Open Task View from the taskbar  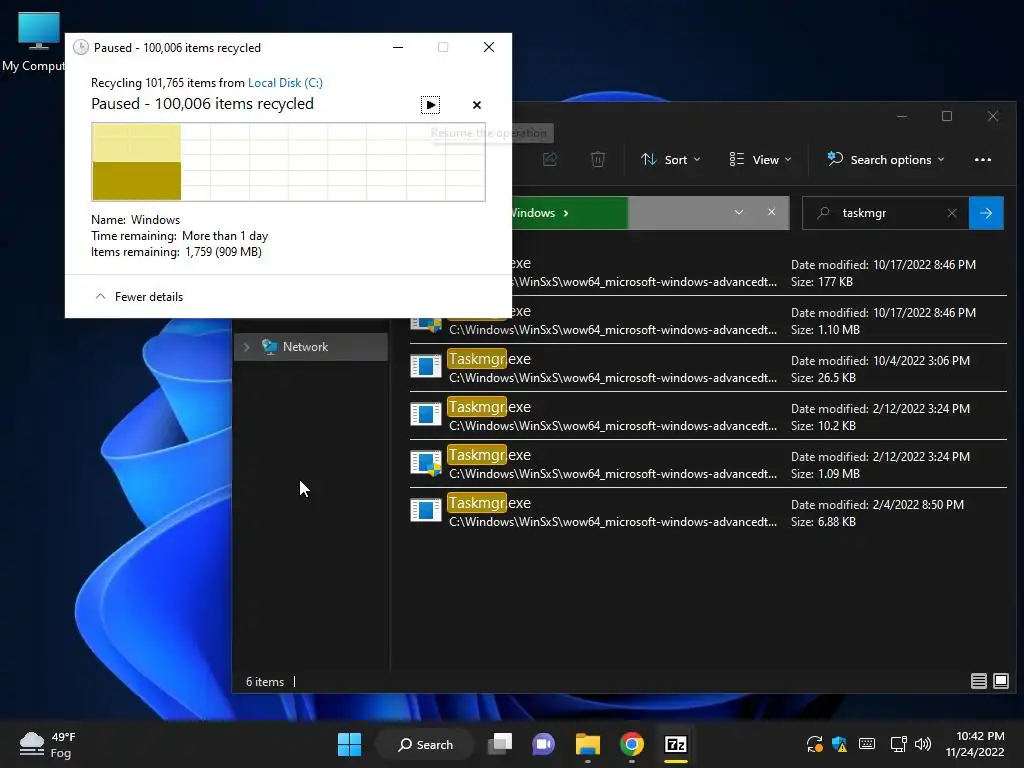[x=501, y=744]
